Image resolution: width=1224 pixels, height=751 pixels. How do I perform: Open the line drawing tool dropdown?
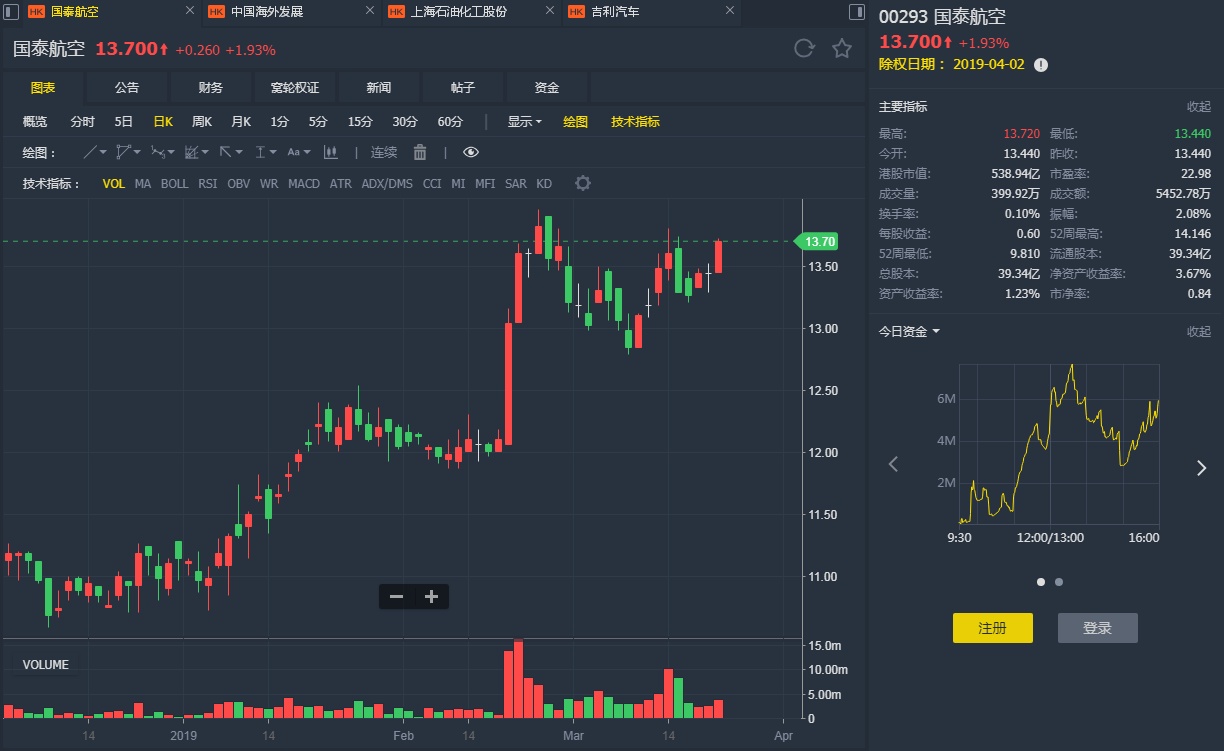tap(95, 152)
